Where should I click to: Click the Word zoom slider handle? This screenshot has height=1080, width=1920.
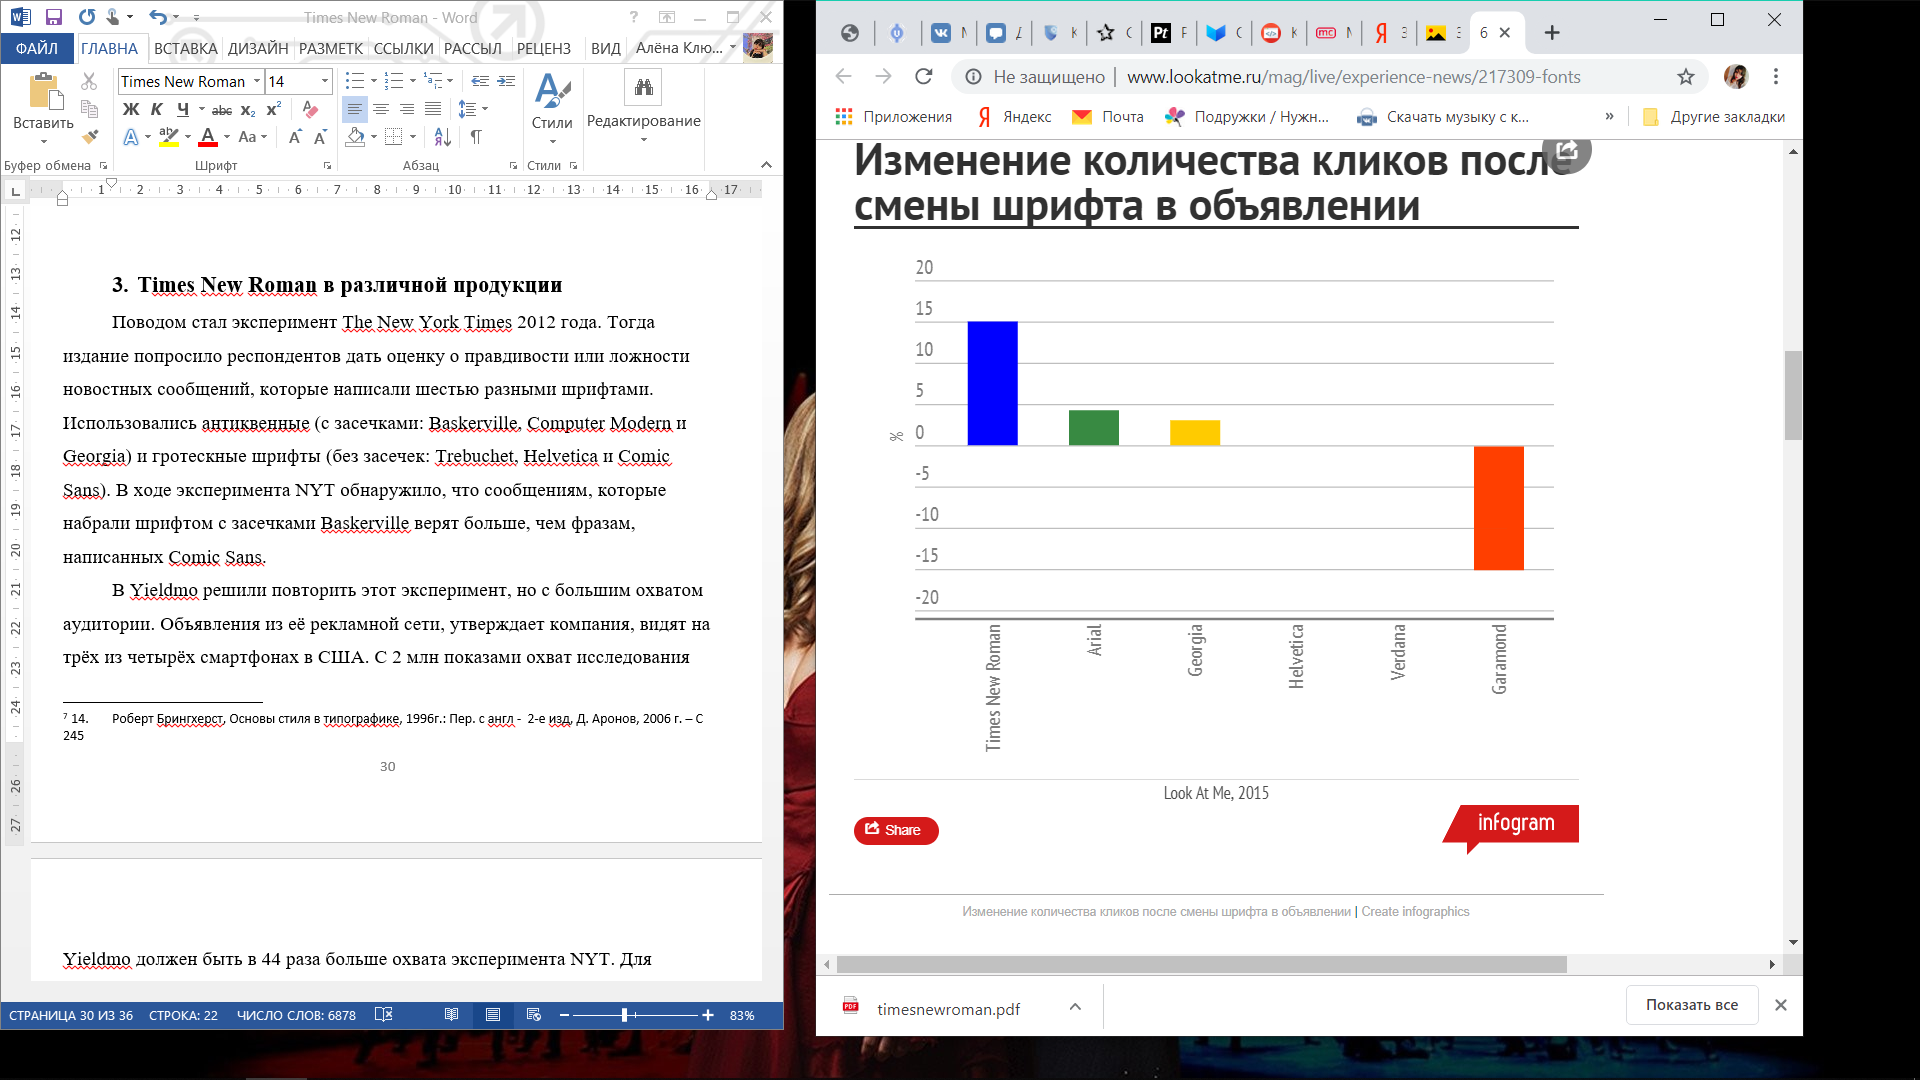coord(624,1015)
